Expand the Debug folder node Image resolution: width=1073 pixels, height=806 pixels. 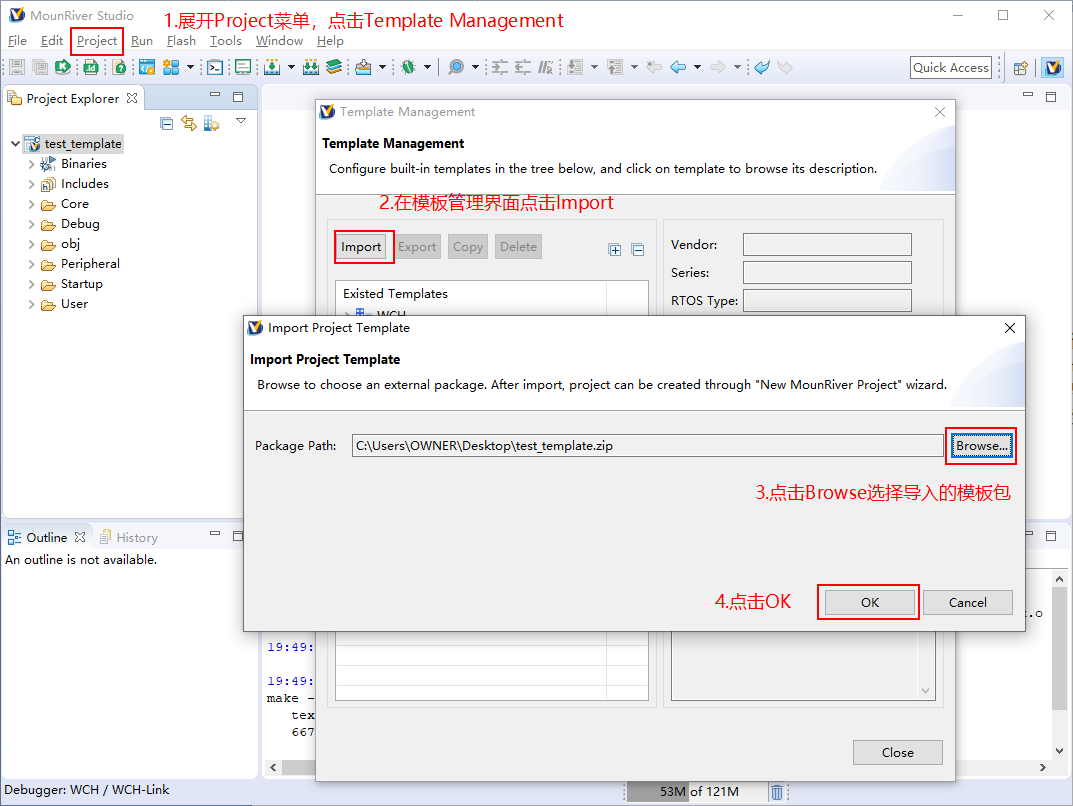[31, 224]
